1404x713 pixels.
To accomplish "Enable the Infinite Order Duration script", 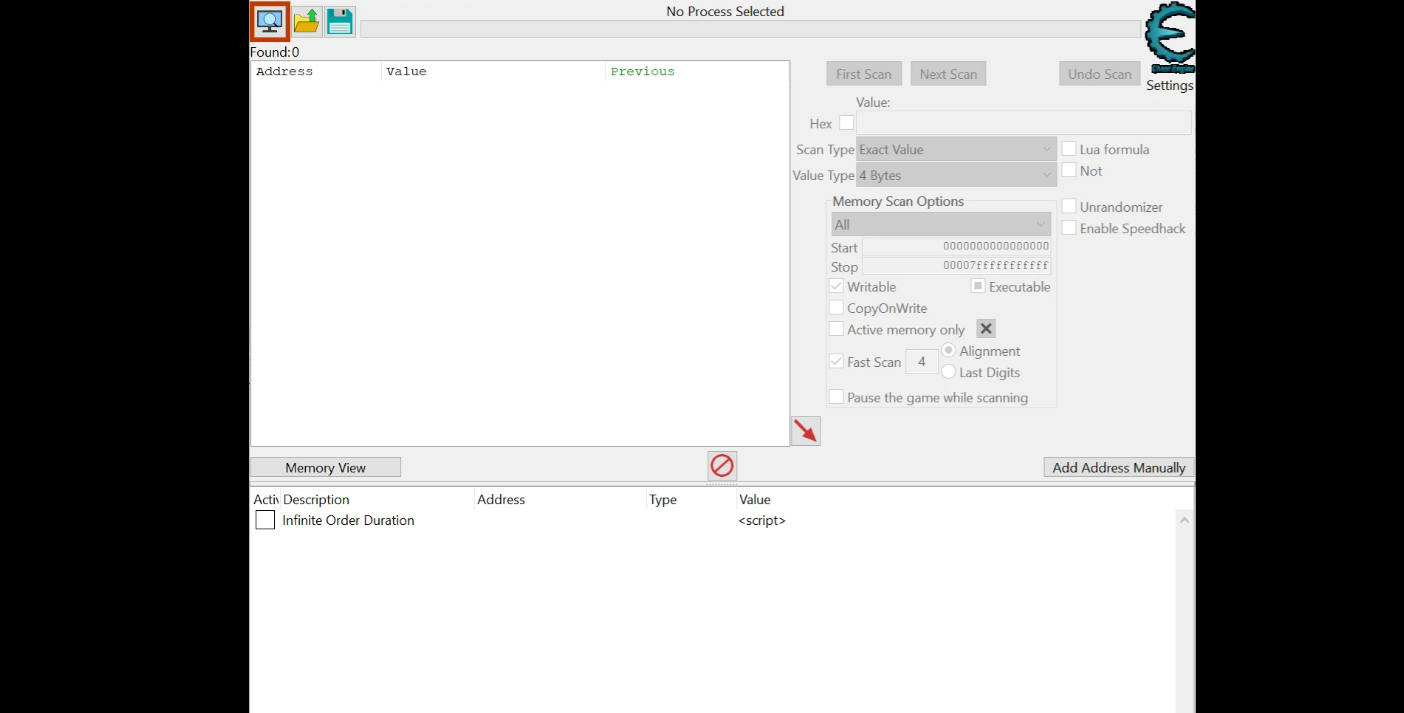I will click(265, 520).
